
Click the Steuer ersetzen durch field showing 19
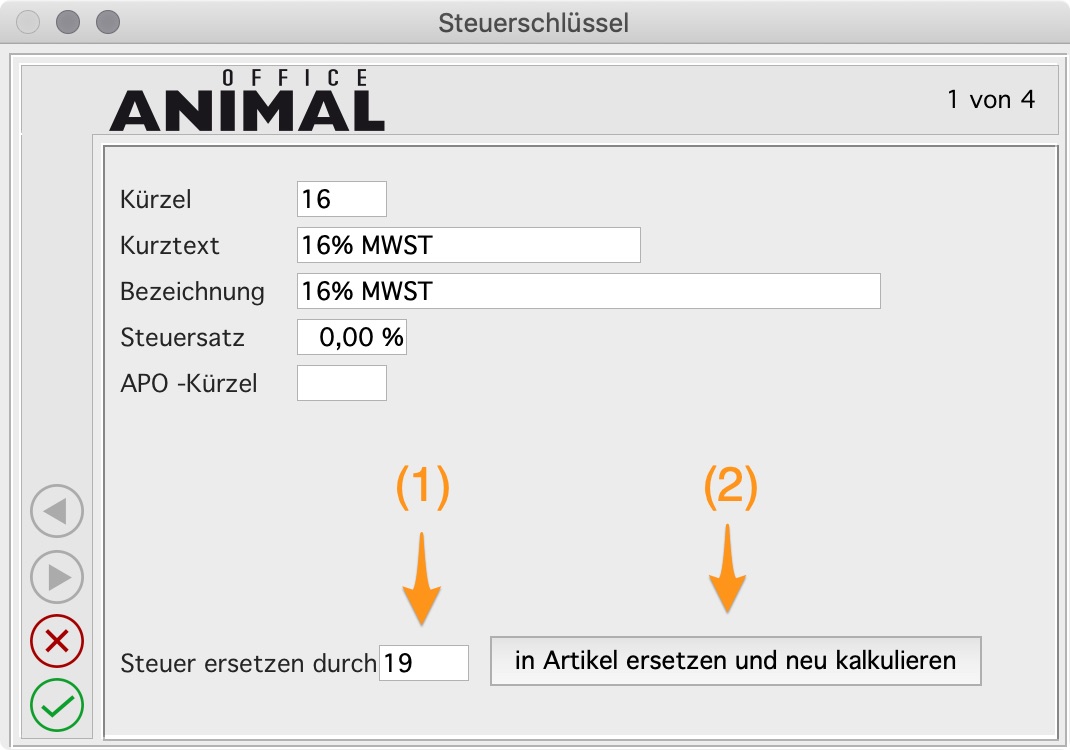[424, 662]
